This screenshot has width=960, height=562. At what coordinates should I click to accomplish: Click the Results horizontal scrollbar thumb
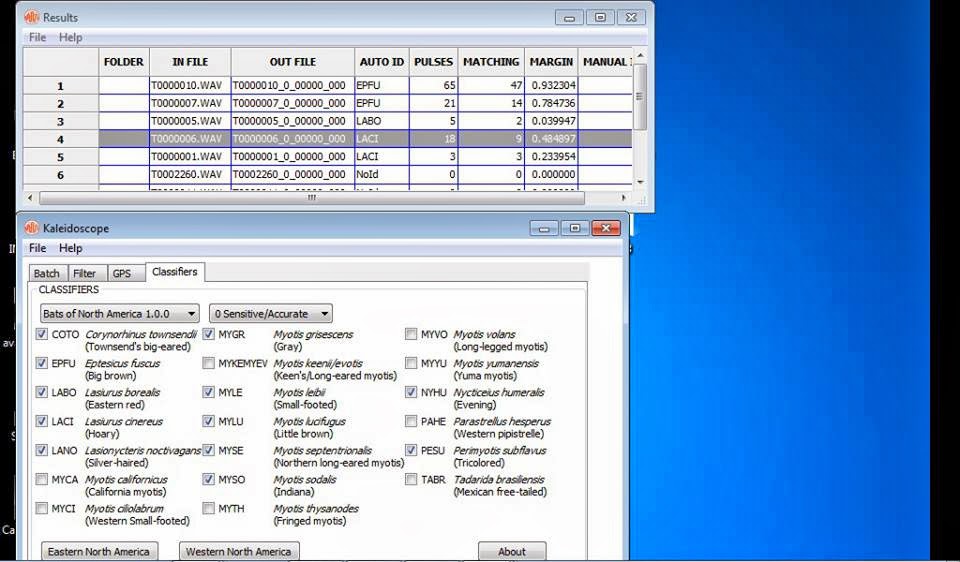(312, 198)
